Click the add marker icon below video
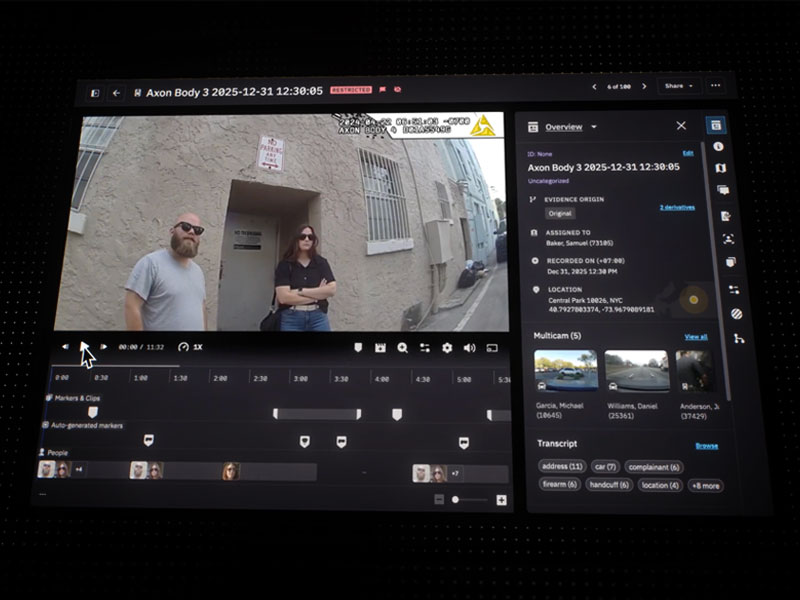The height and width of the screenshot is (600, 800). (359, 347)
